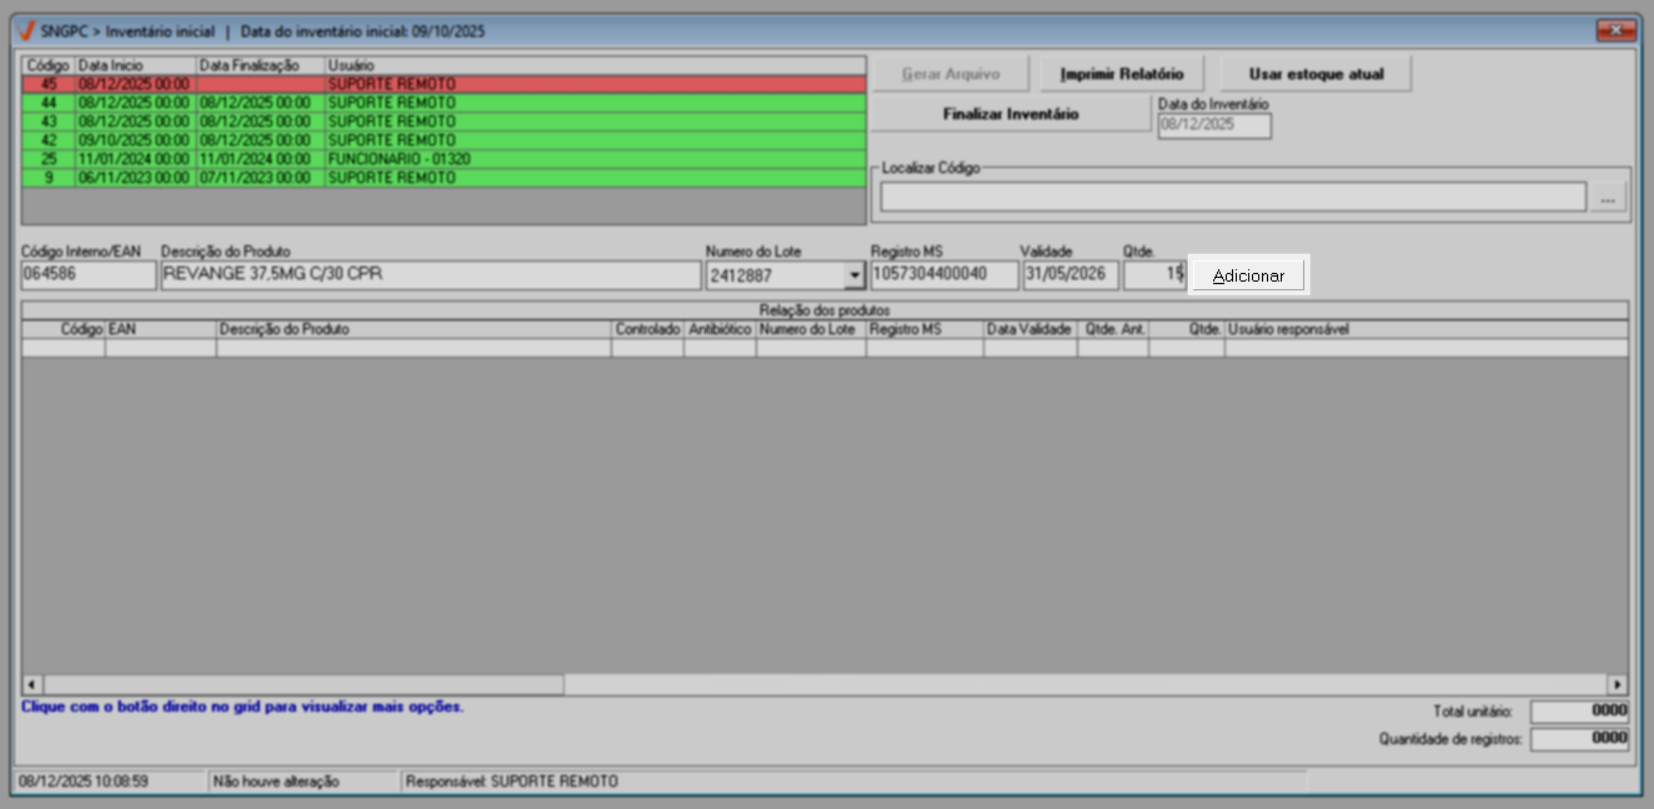
Task: Click status bar Responsável: SUPORTE REMOTO
Action: point(512,782)
